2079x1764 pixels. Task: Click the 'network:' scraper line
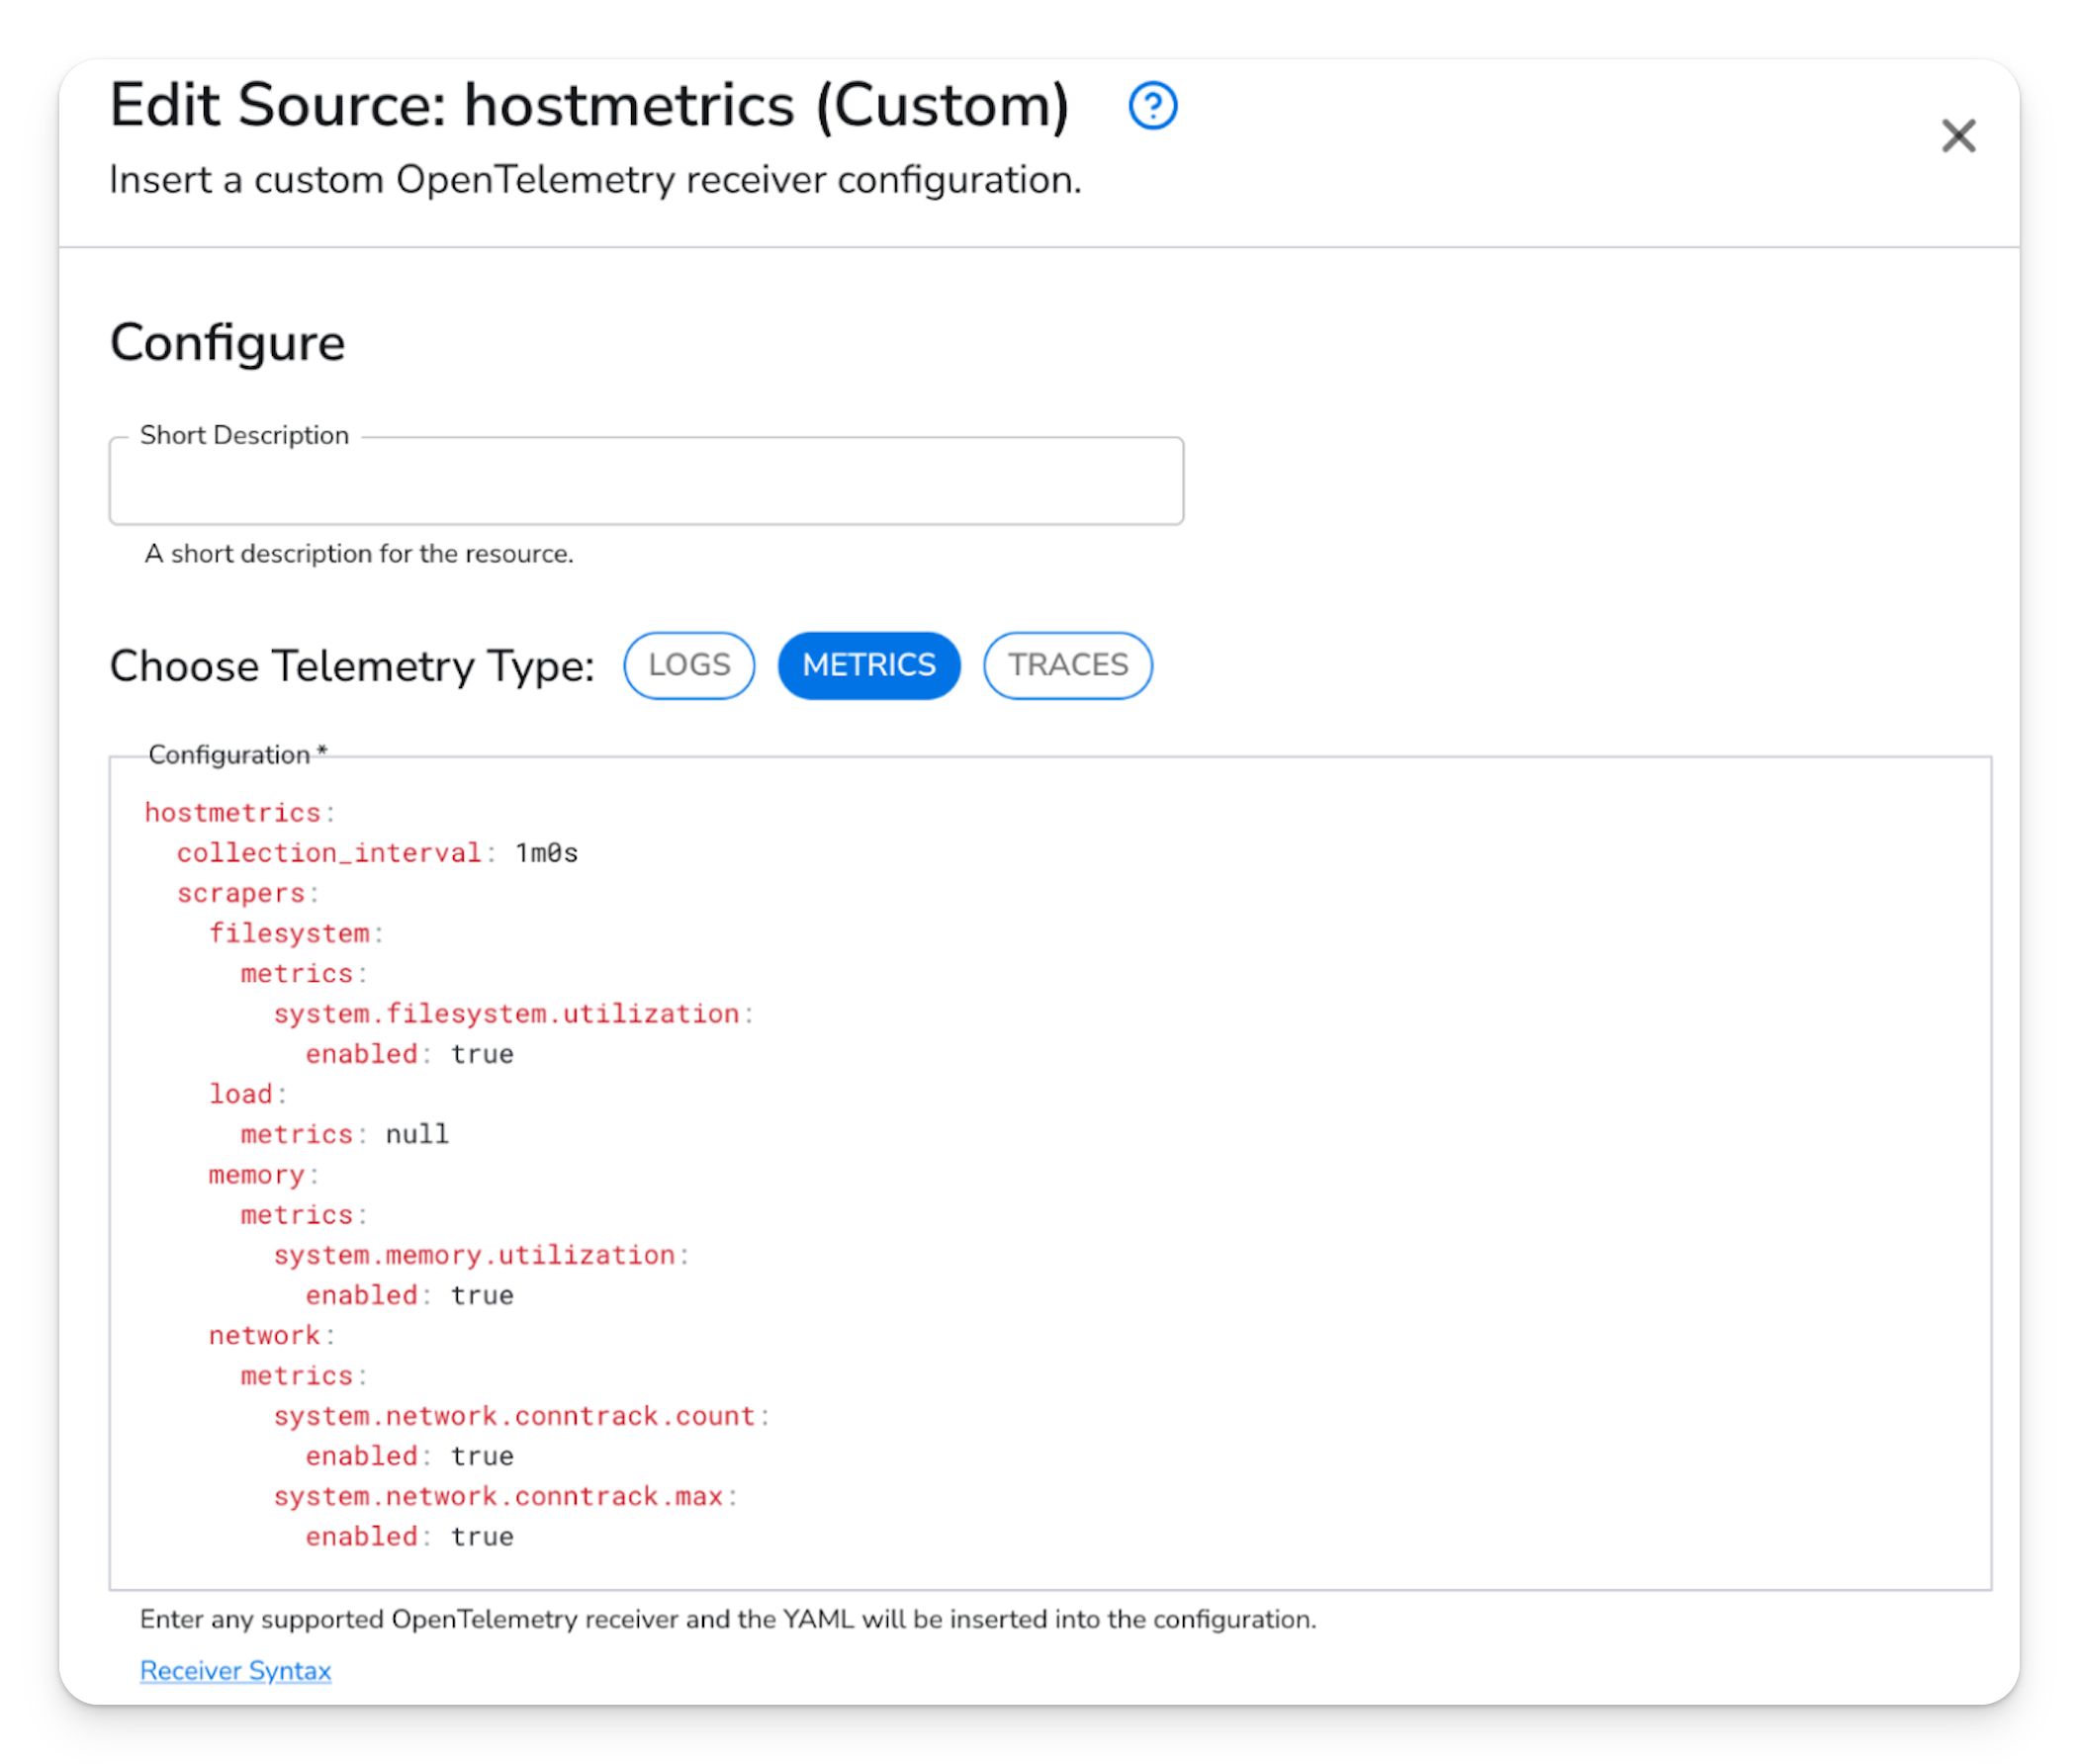click(271, 1335)
